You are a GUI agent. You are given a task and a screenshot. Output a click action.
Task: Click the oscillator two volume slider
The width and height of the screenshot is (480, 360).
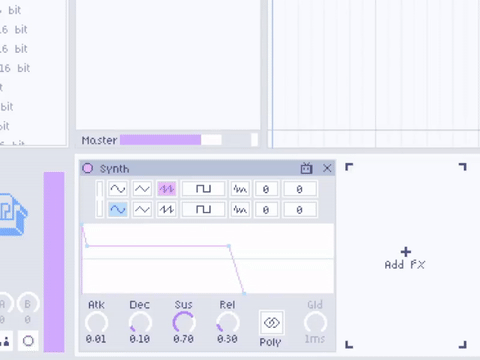[99, 209]
